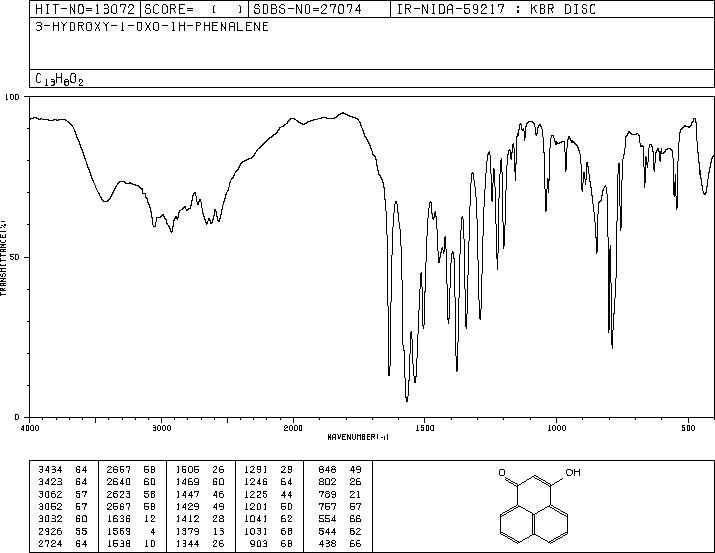The height and width of the screenshot is (553, 715).
Task: Click the 3434 peak entry in the table
Action: 63,470
